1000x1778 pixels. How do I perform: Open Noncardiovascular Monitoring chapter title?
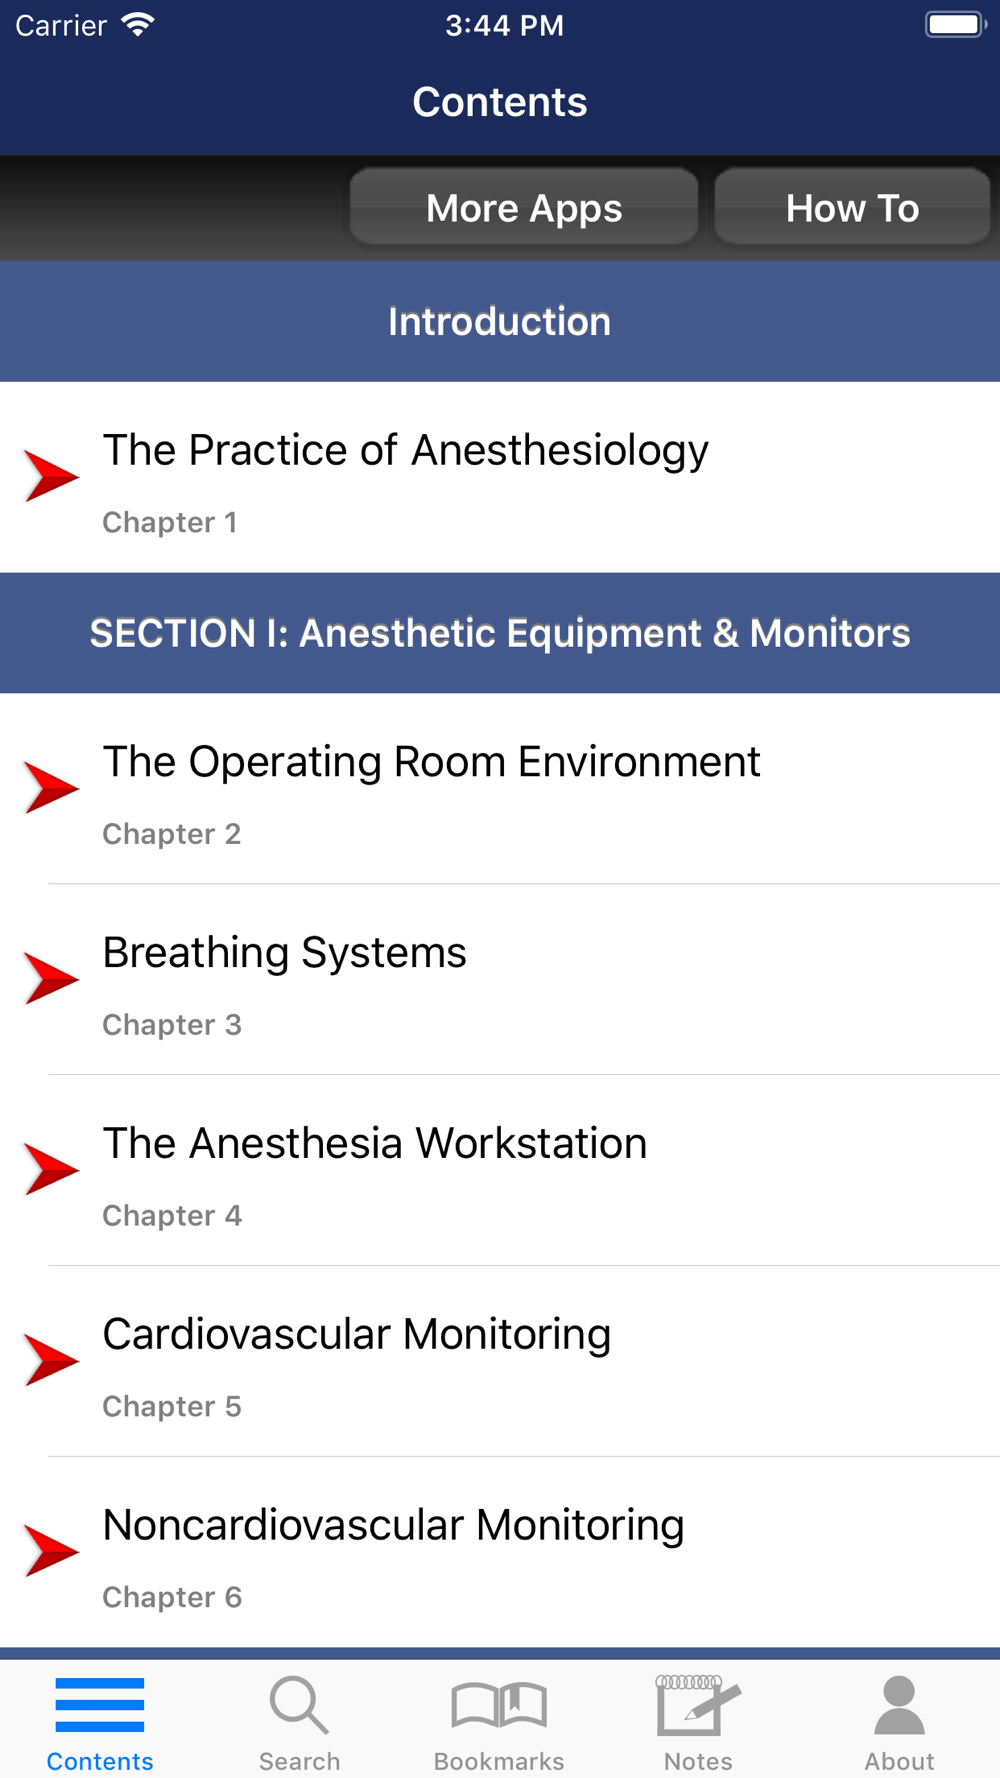[x=393, y=1526]
